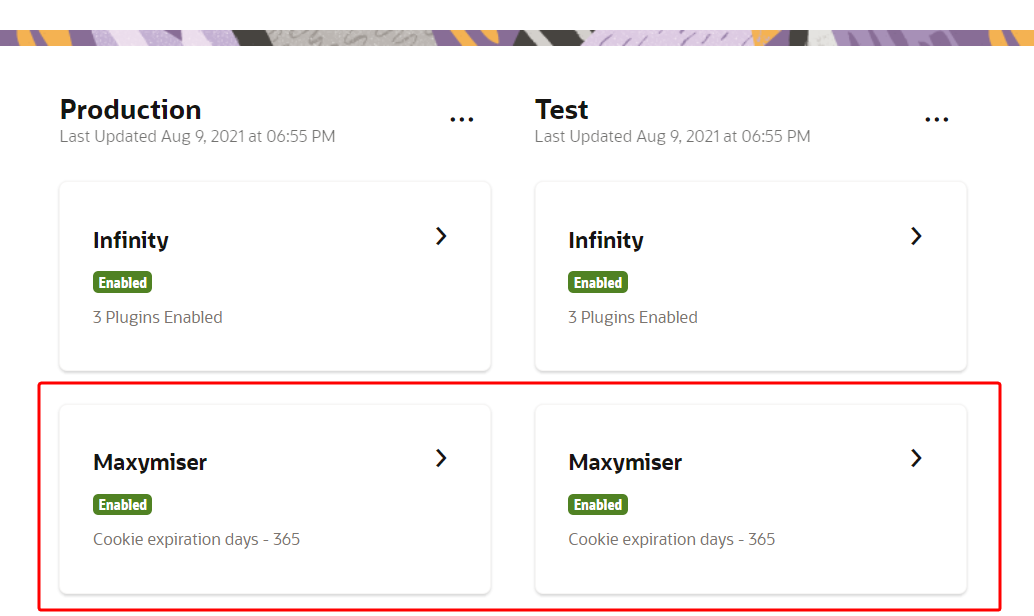The image size is (1034, 616).
Task: Click the Test Maxymiser chevron arrow
Action: 916,458
